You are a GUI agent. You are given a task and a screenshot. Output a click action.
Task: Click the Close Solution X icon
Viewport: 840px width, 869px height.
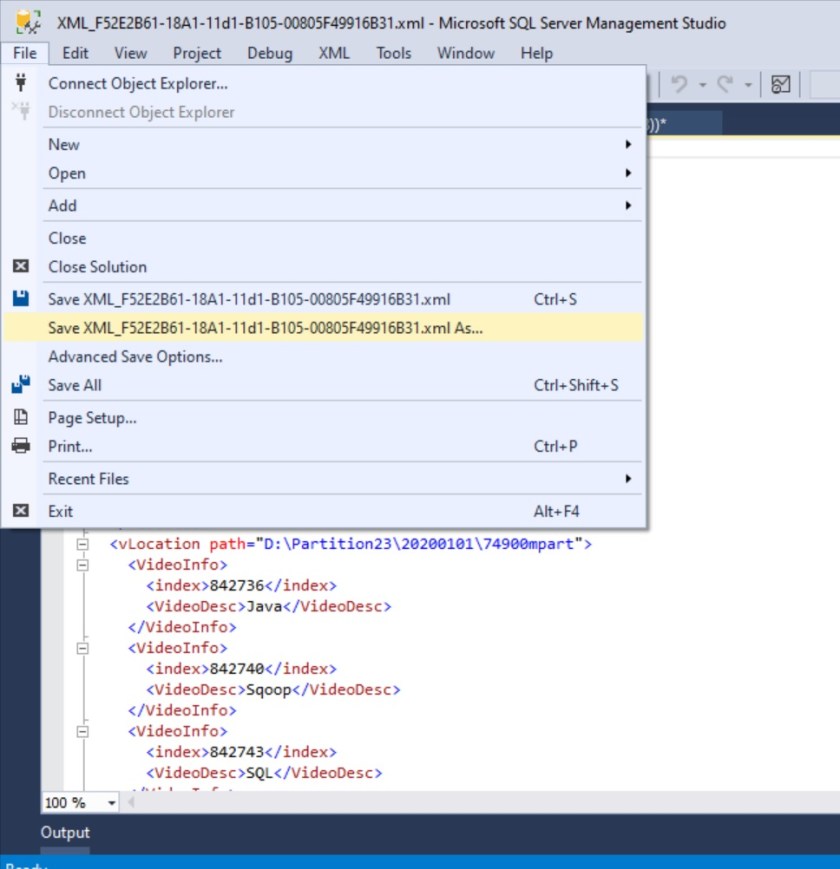click(20, 267)
